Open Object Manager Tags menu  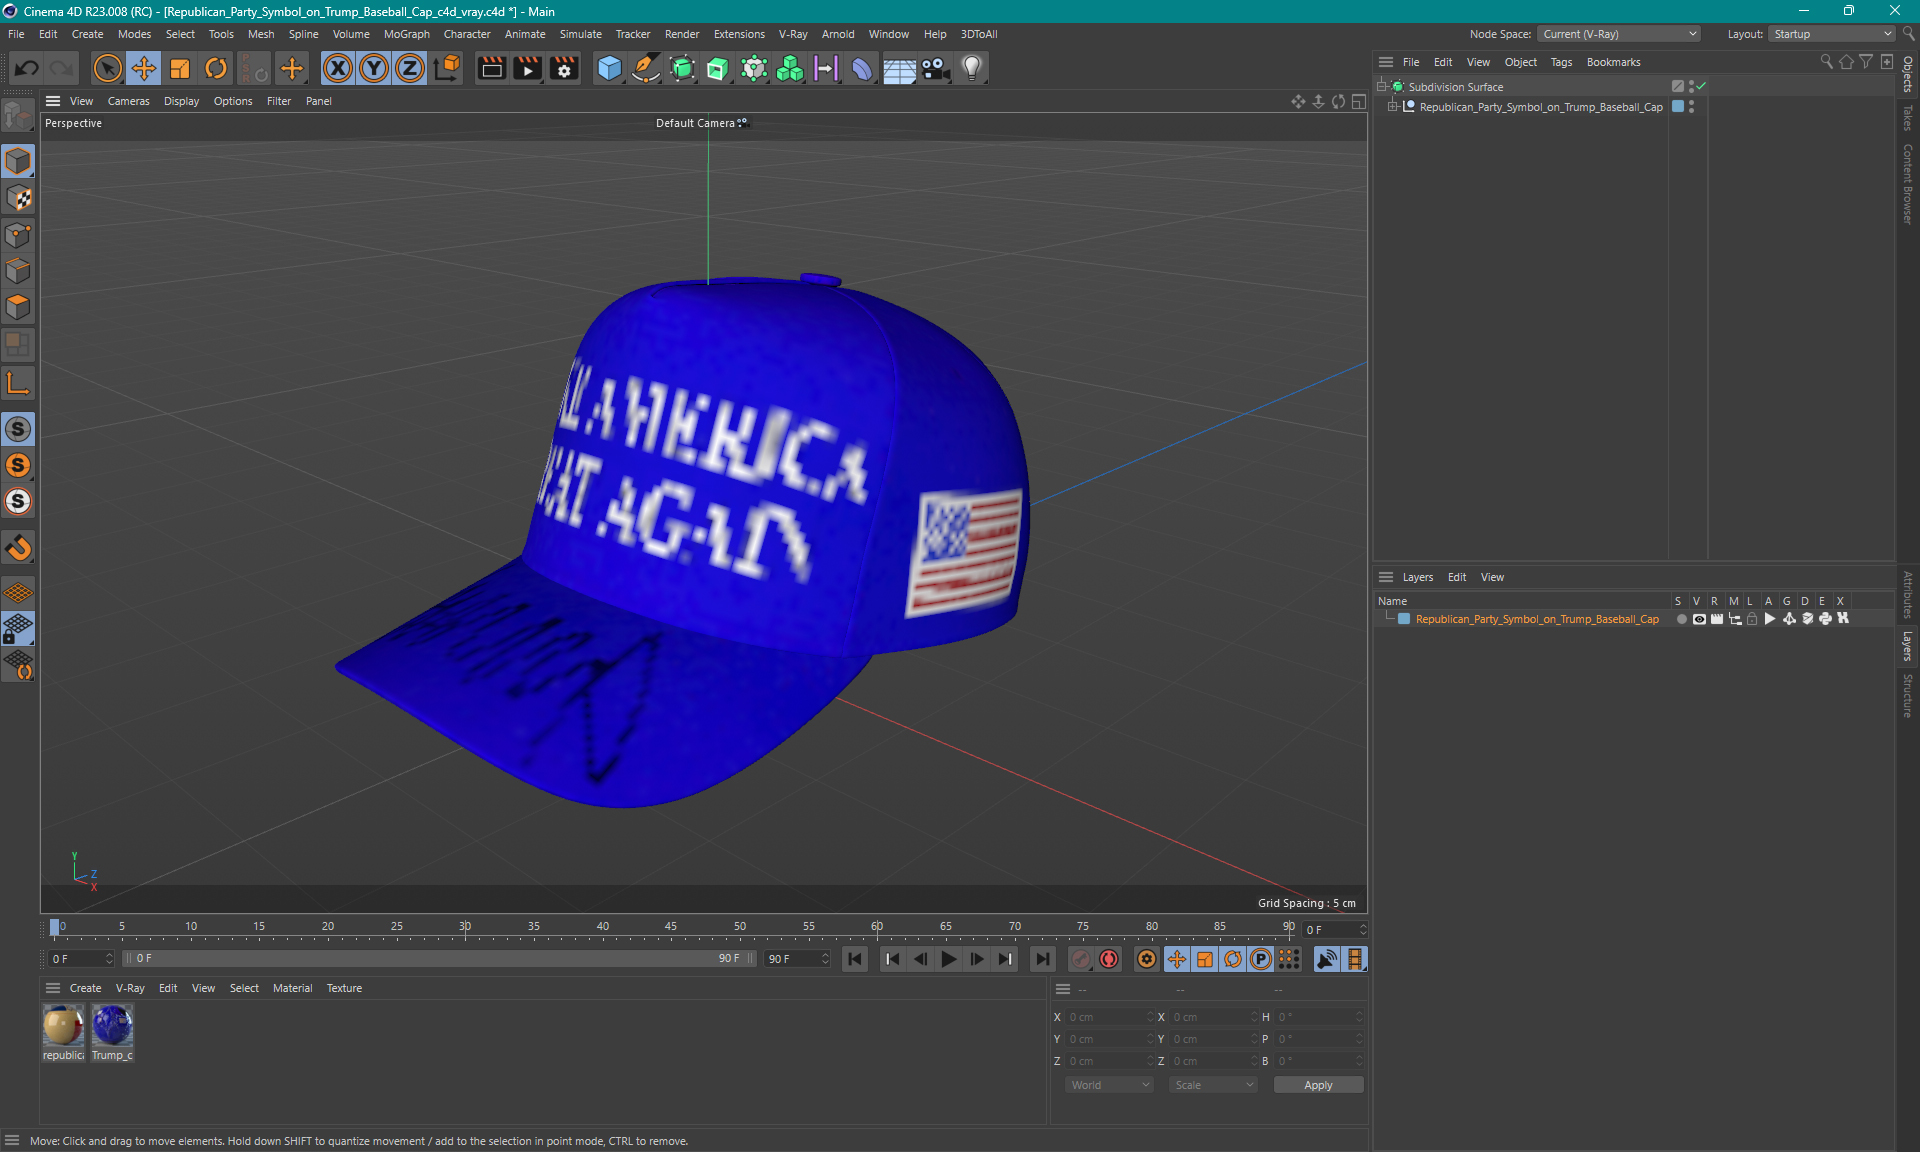[1561, 62]
